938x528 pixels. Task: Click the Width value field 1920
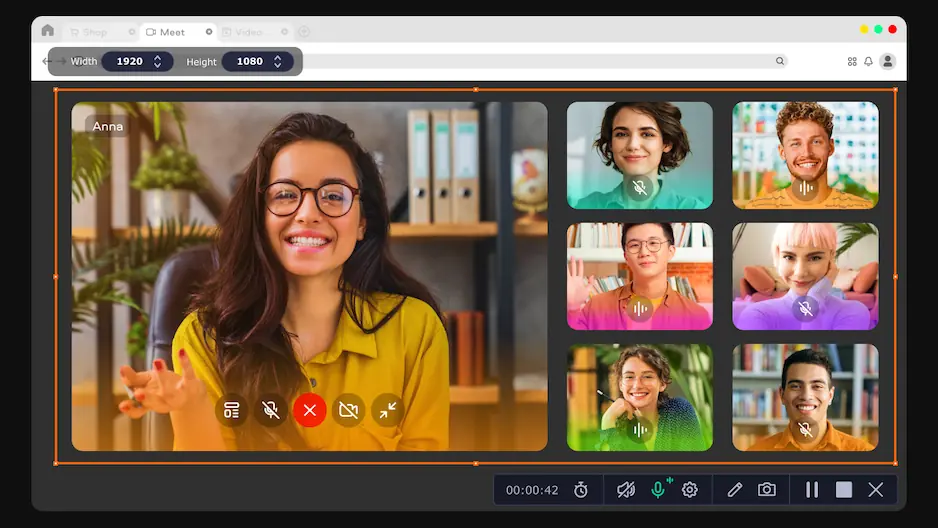pyautogui.click(x=130, y=61)
